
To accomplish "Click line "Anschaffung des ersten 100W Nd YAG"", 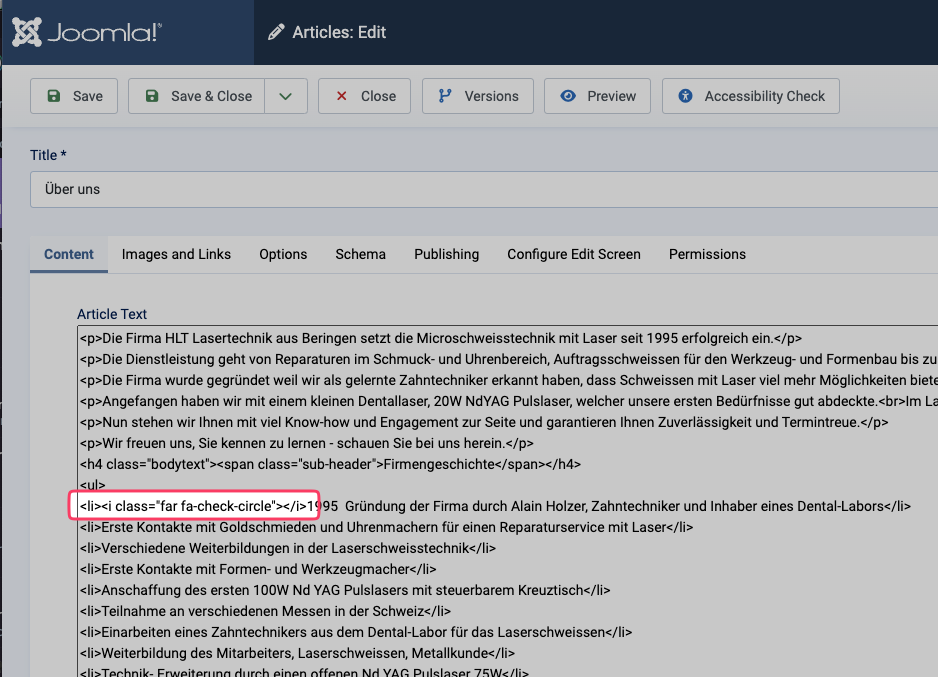I will (x=345, y=590).
